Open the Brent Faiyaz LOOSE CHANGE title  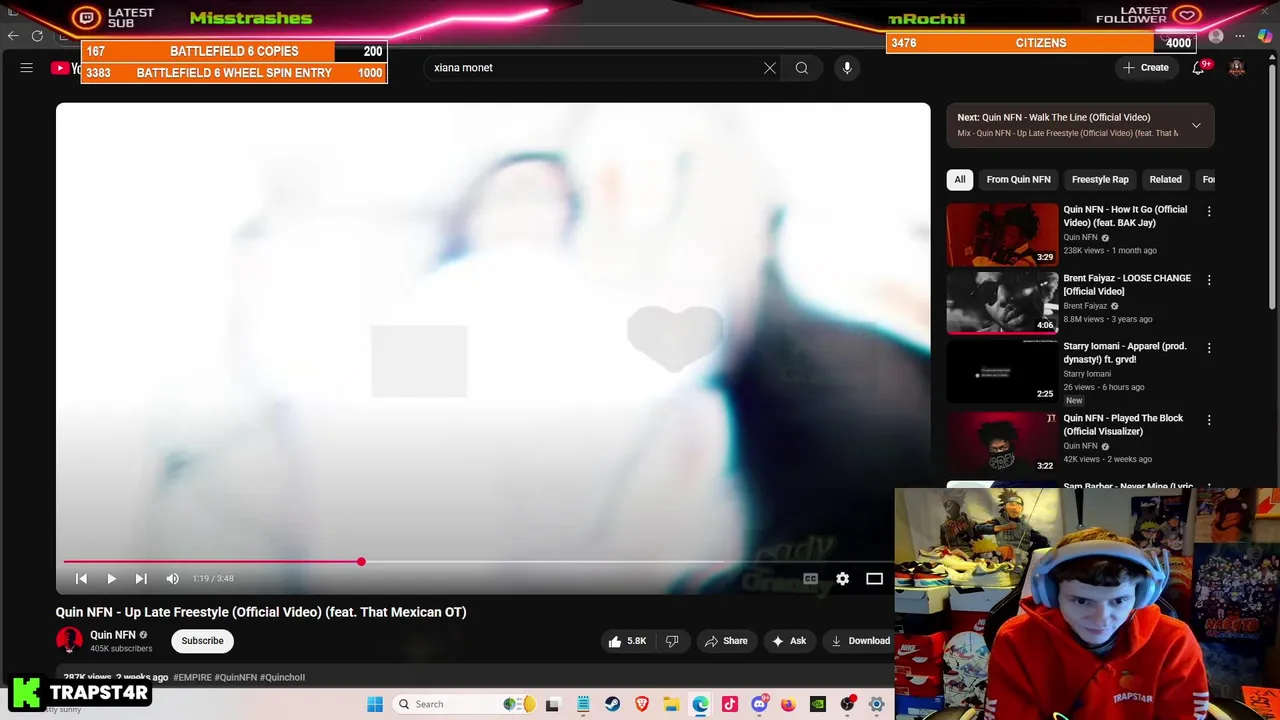tap(1127, 285)
